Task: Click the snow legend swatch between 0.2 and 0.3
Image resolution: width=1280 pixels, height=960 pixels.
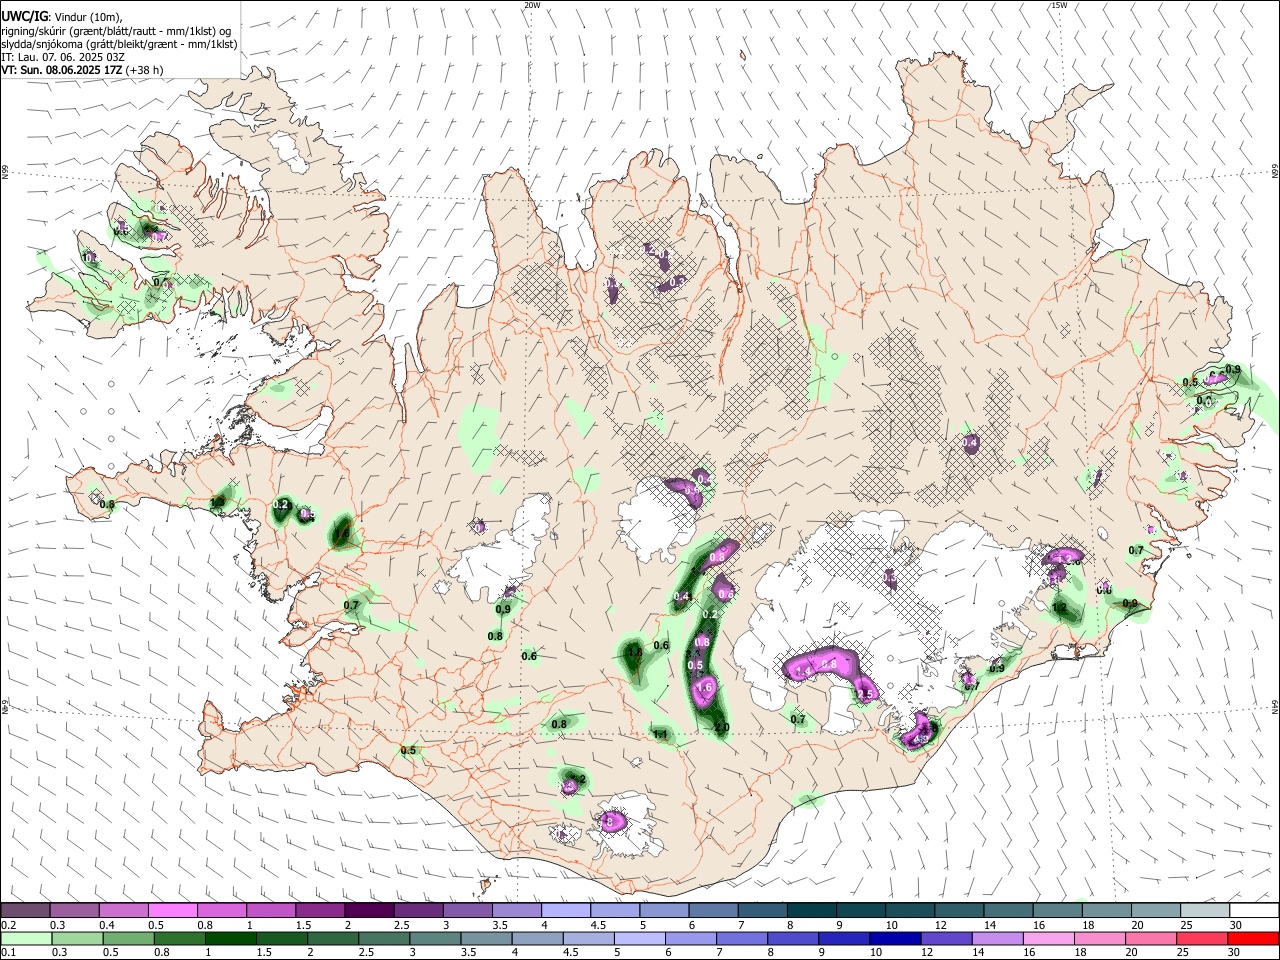Action: pos(25,911)
